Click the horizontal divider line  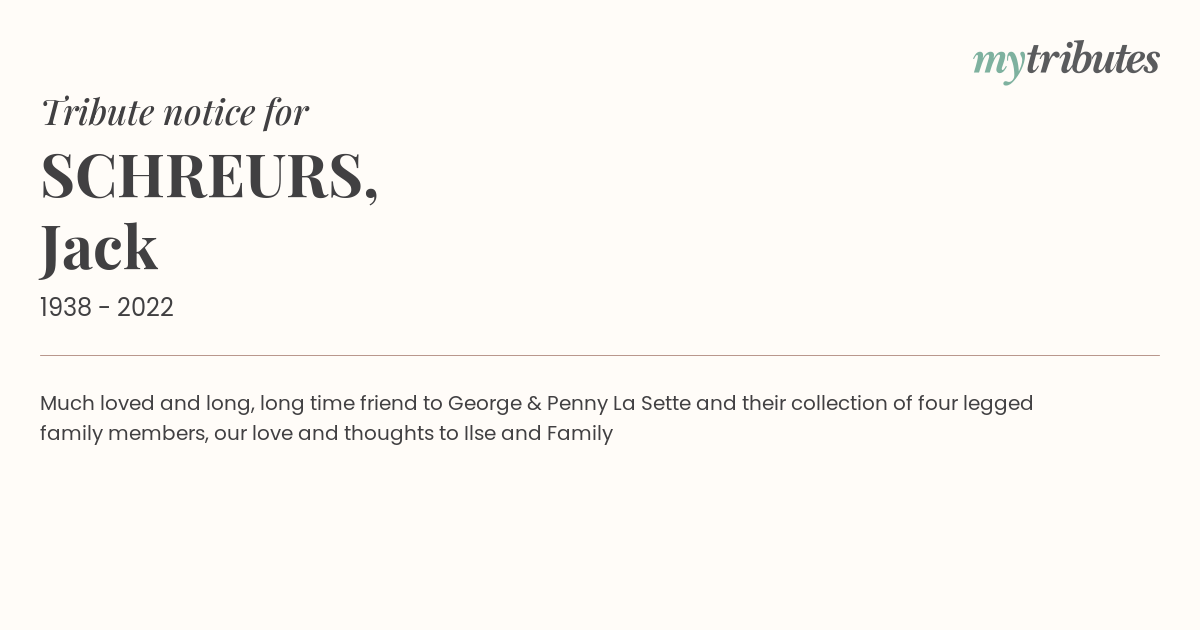[x=600, y=355]
